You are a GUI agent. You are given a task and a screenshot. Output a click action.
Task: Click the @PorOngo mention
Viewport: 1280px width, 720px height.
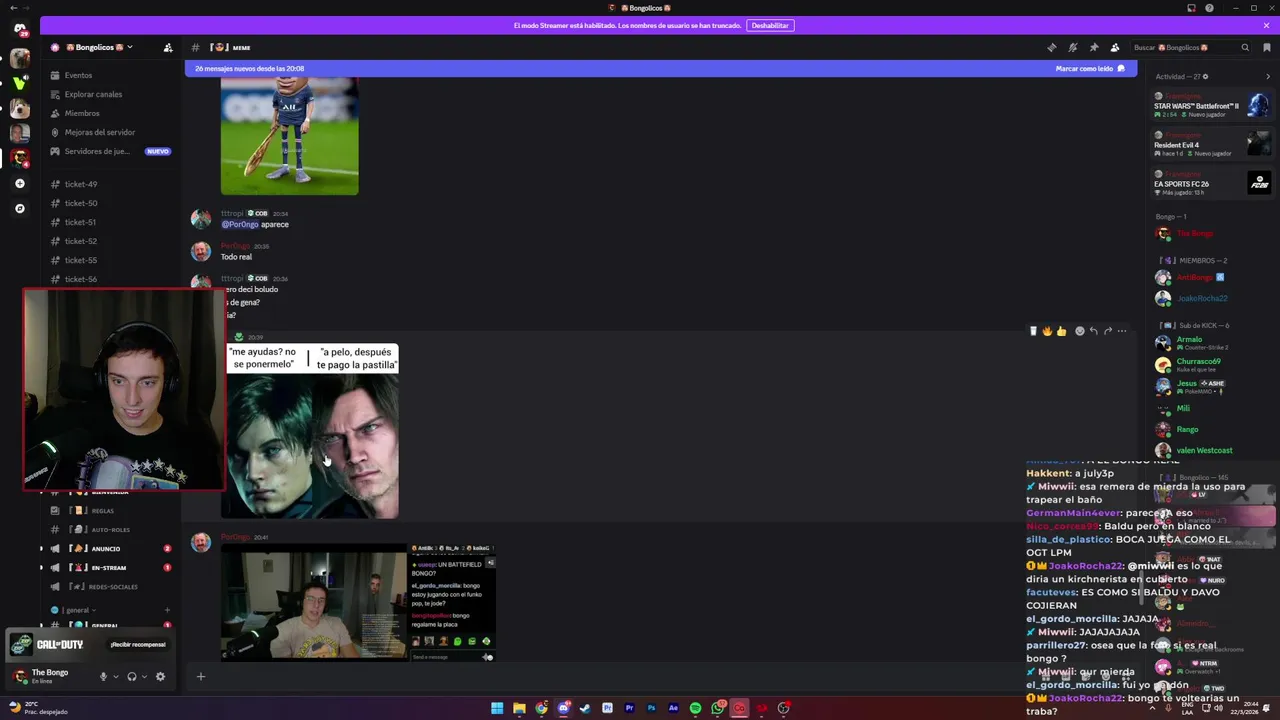coord(240,225)
